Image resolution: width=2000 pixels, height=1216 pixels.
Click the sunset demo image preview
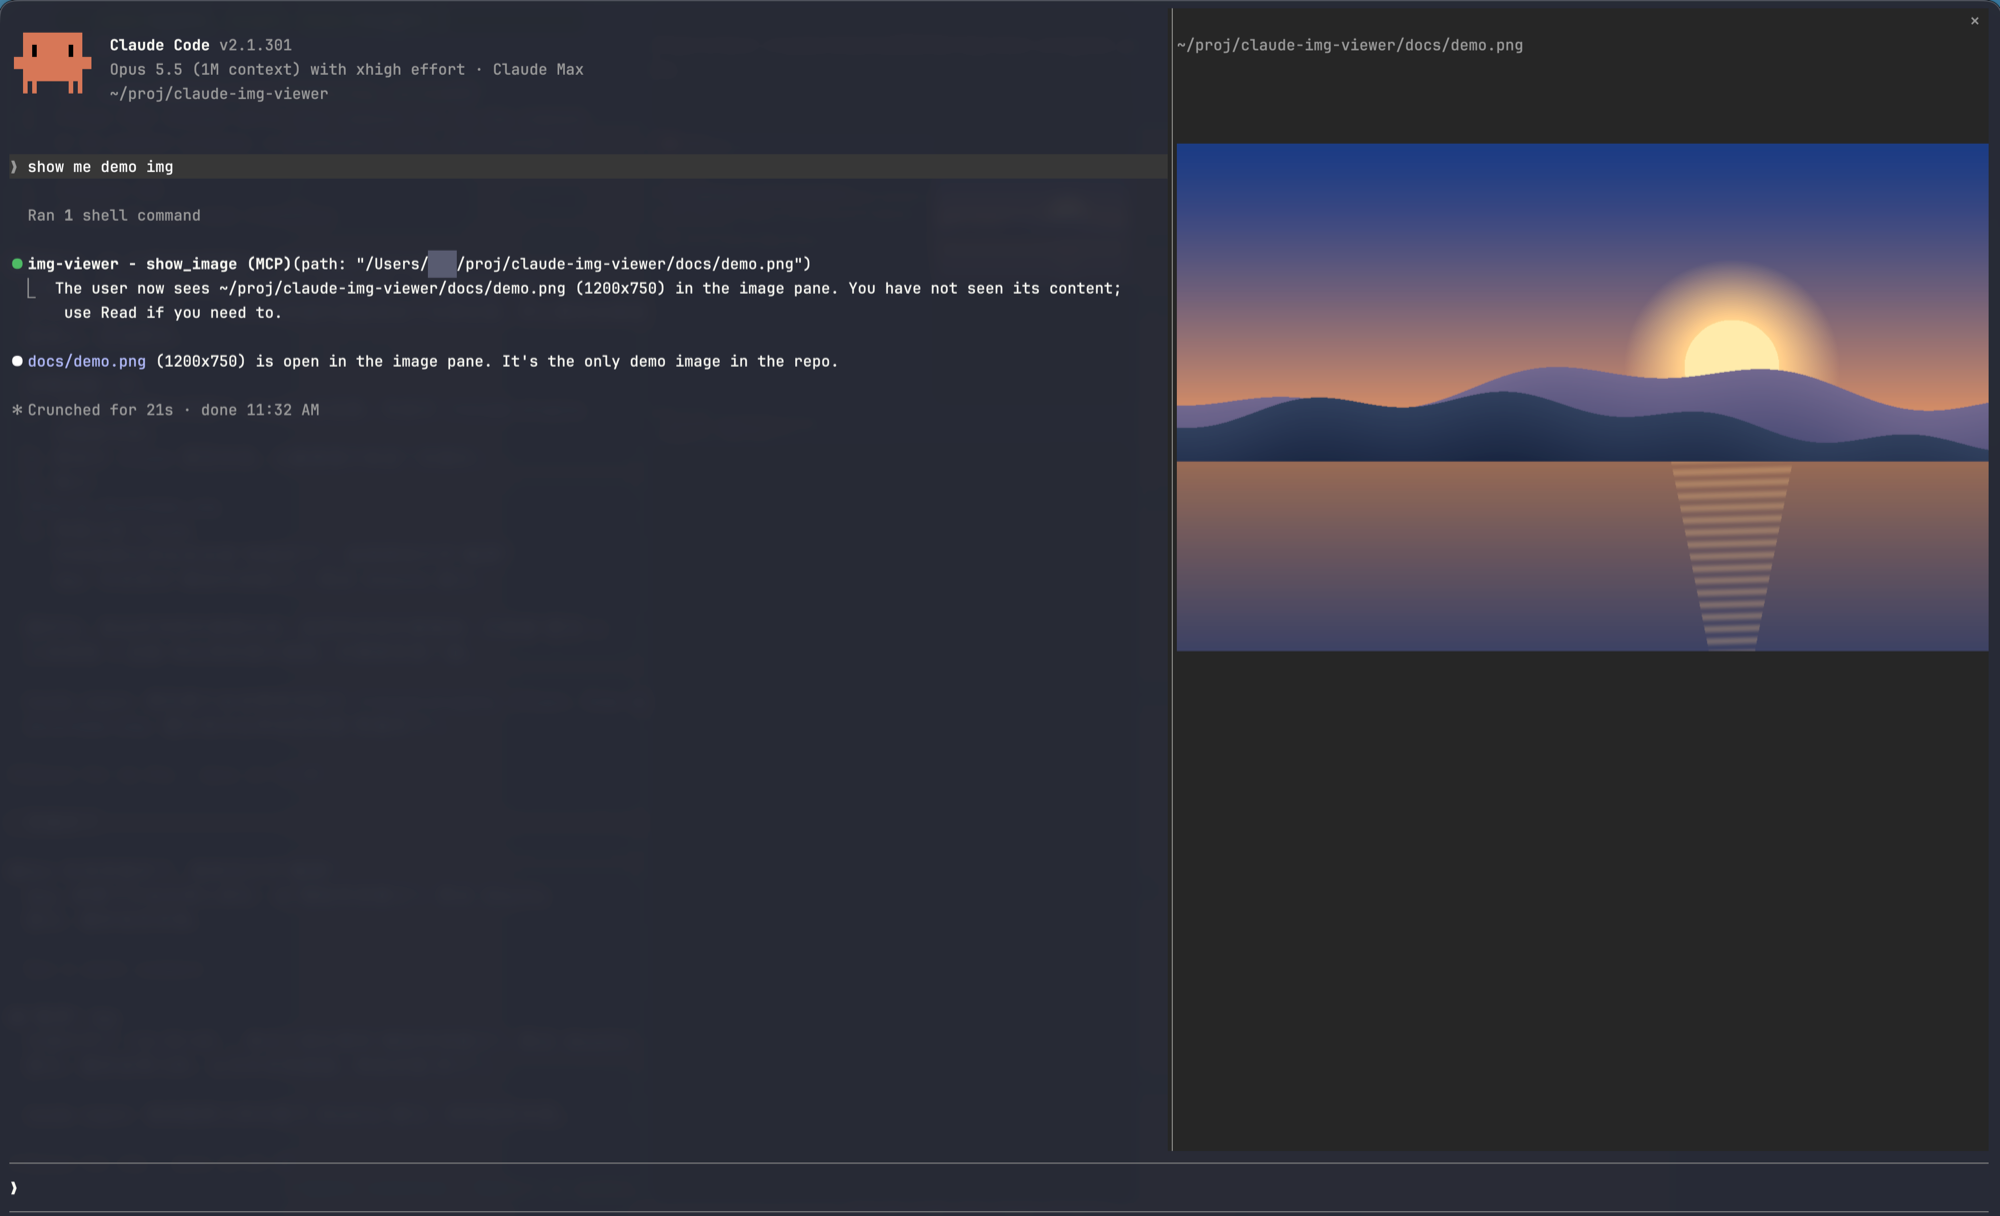[1582, 397]
